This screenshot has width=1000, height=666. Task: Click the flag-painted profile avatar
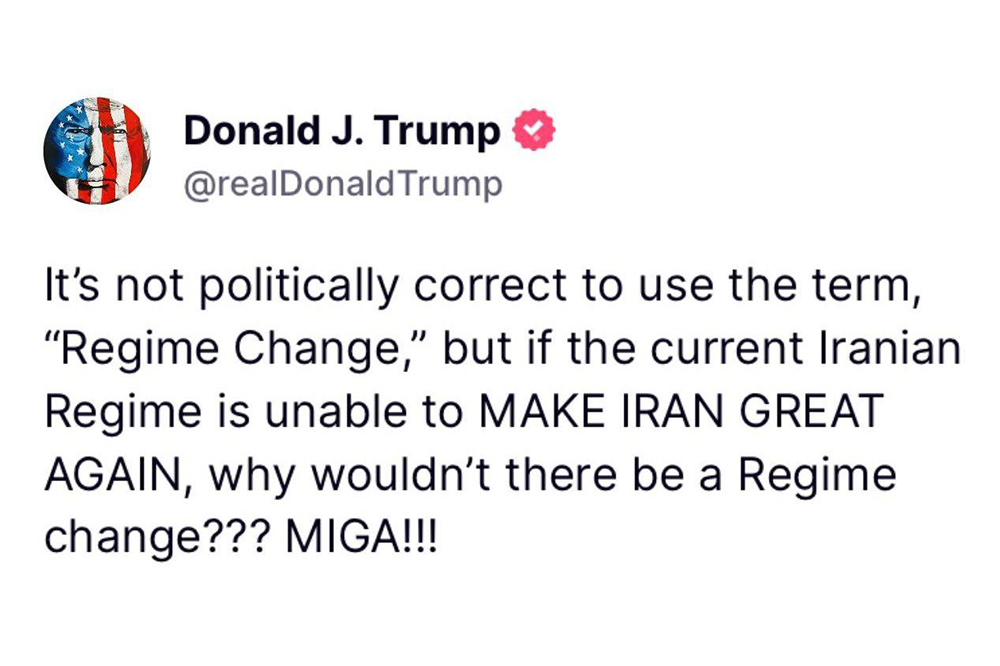[96, 152]
